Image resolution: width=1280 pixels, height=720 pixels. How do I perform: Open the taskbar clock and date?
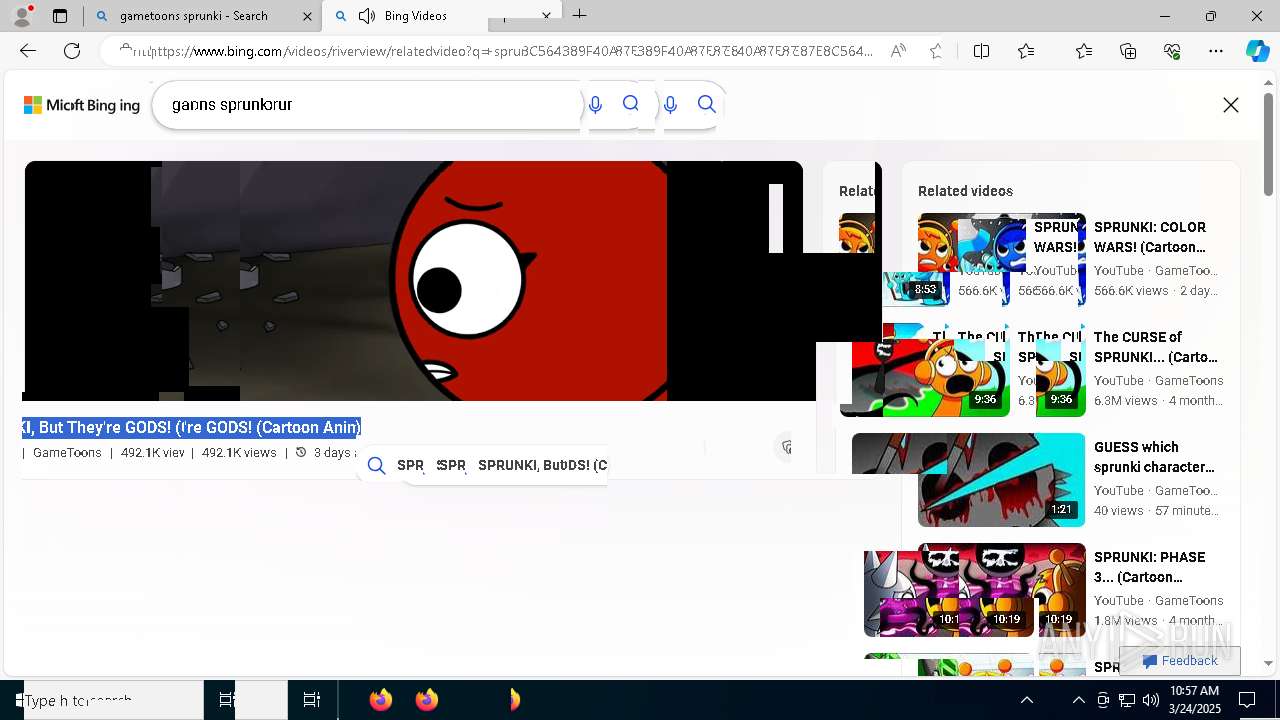1195,700
